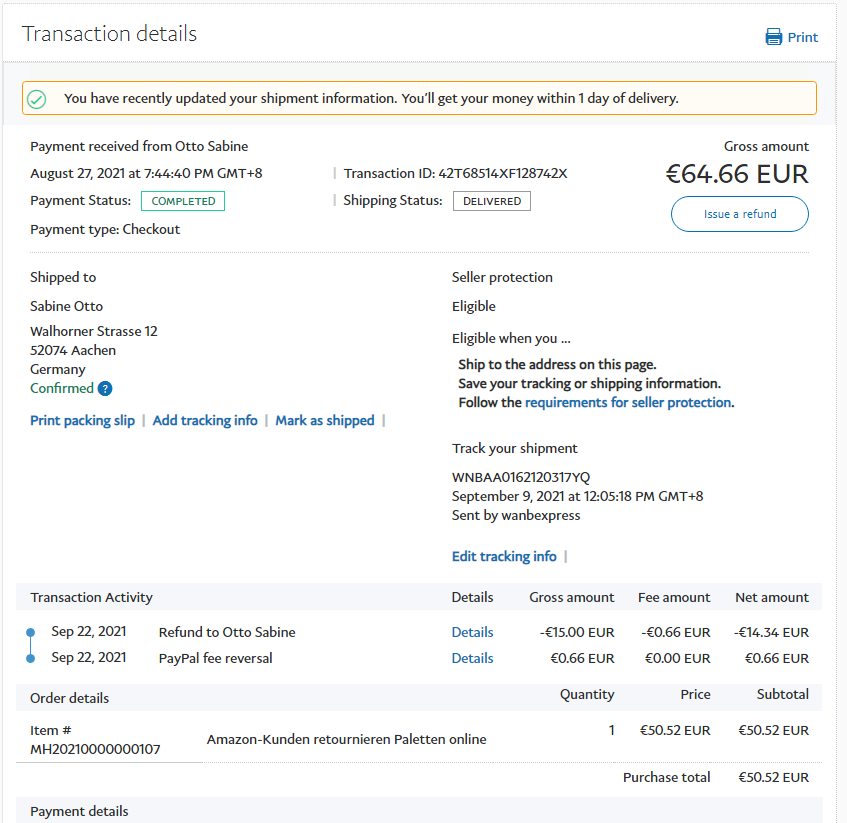Click the COMPLETED payment status badge
The height and width of the screenshot is (823, 847).
point(183,201)
